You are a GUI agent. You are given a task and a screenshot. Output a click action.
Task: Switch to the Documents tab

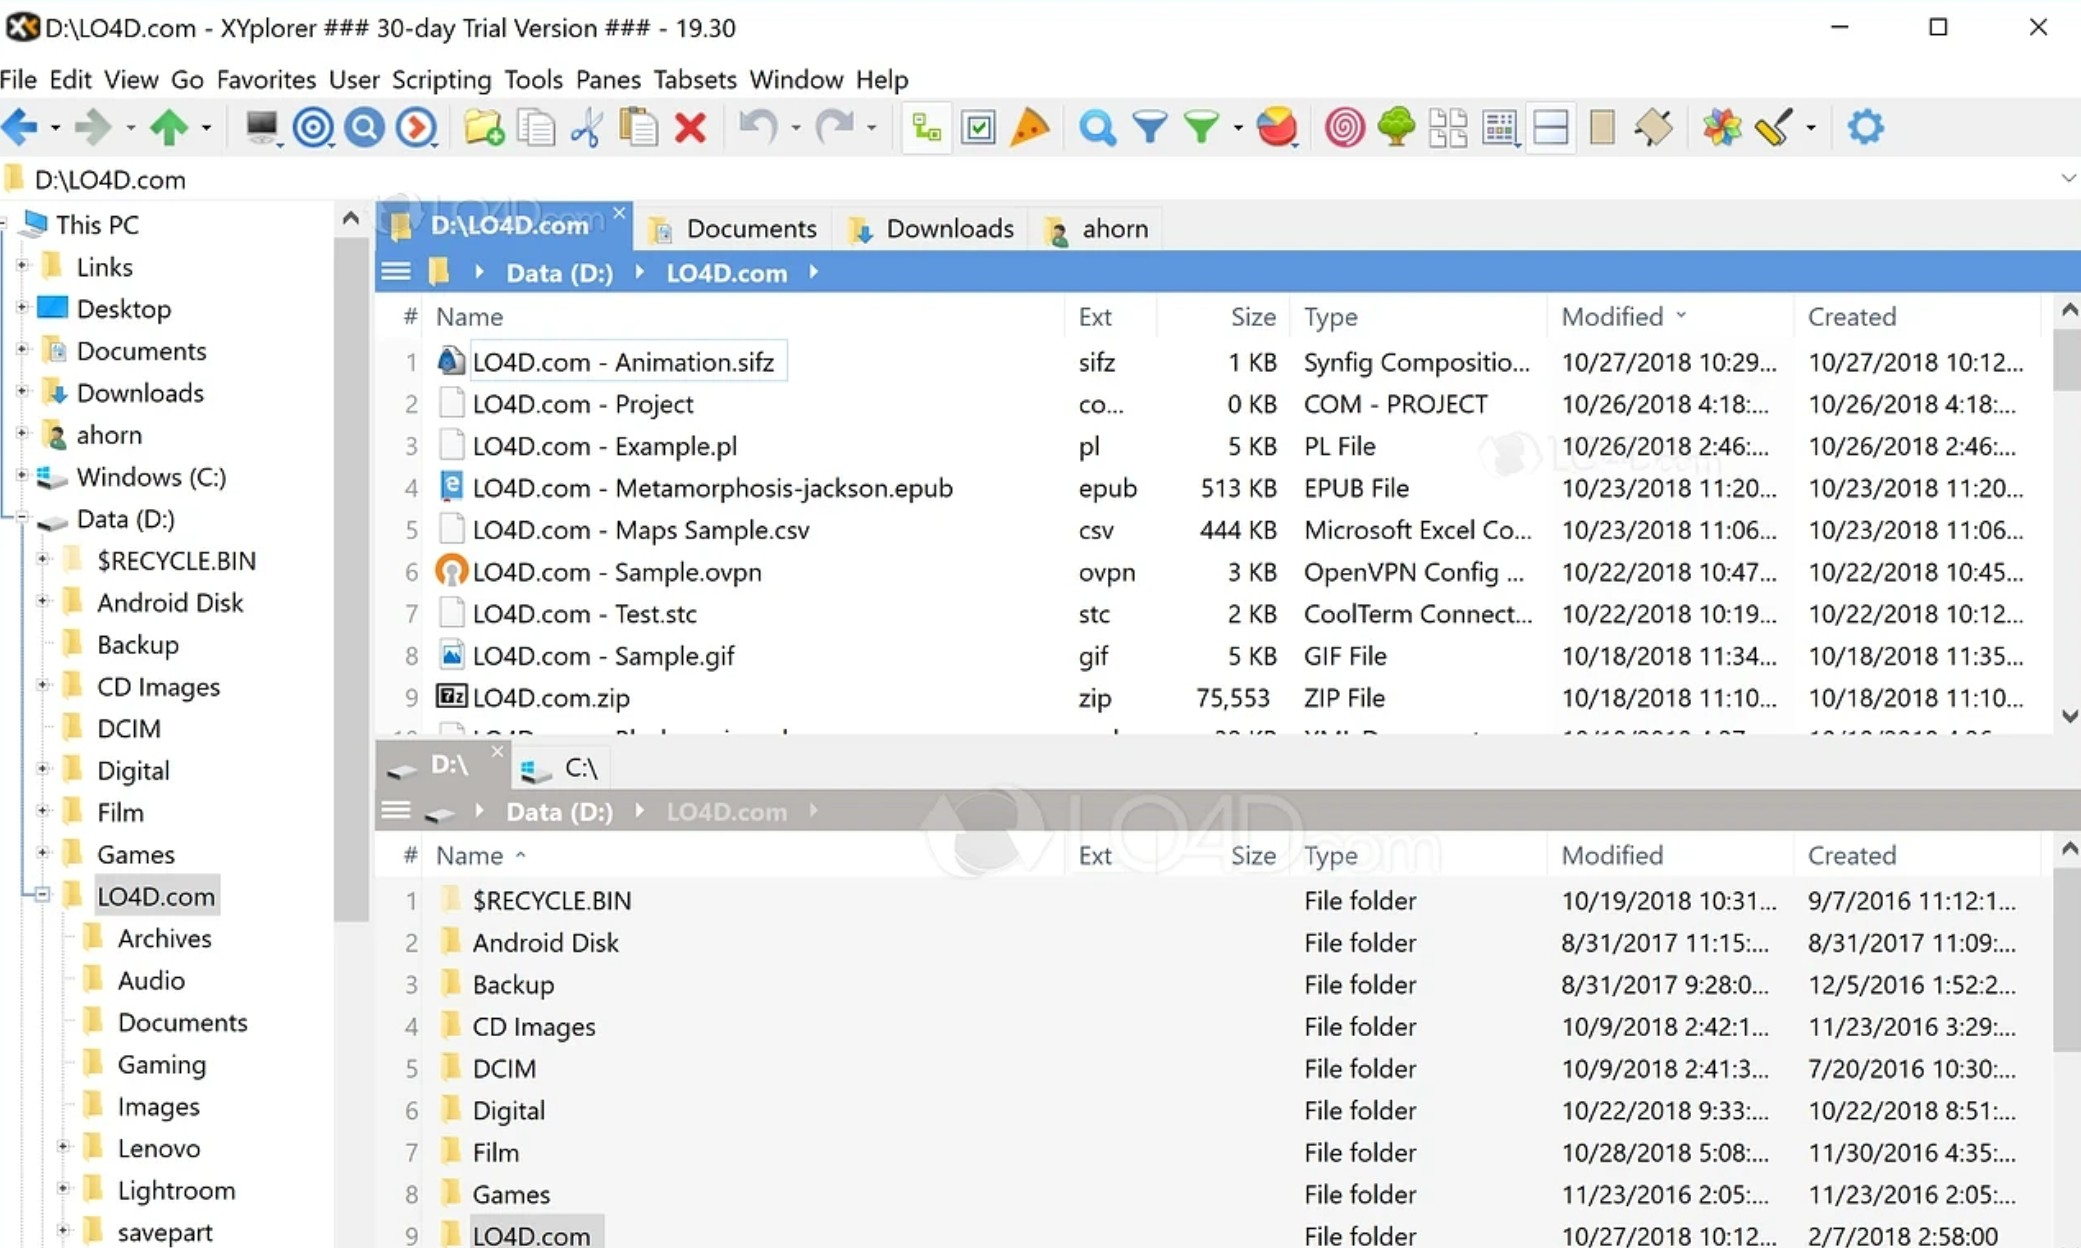pyautogui.click(x=734, y=229)
